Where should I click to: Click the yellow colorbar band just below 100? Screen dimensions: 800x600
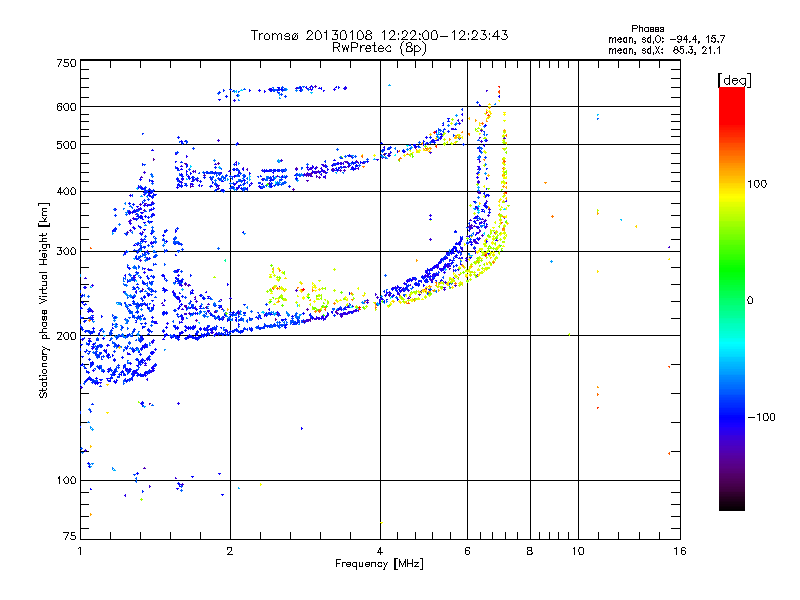click(732, 196)
